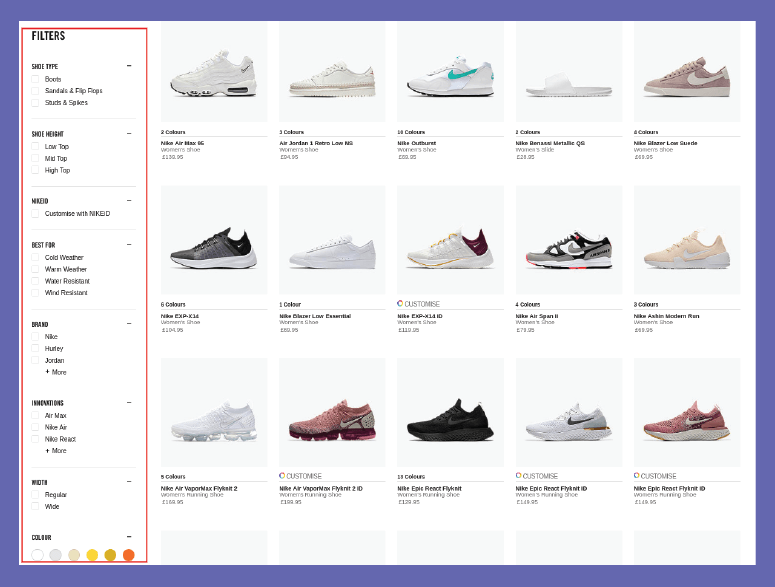Pick the white colour swatch
Screen dimensions: 775x587
pyautogui.click(x=38, y=555)
